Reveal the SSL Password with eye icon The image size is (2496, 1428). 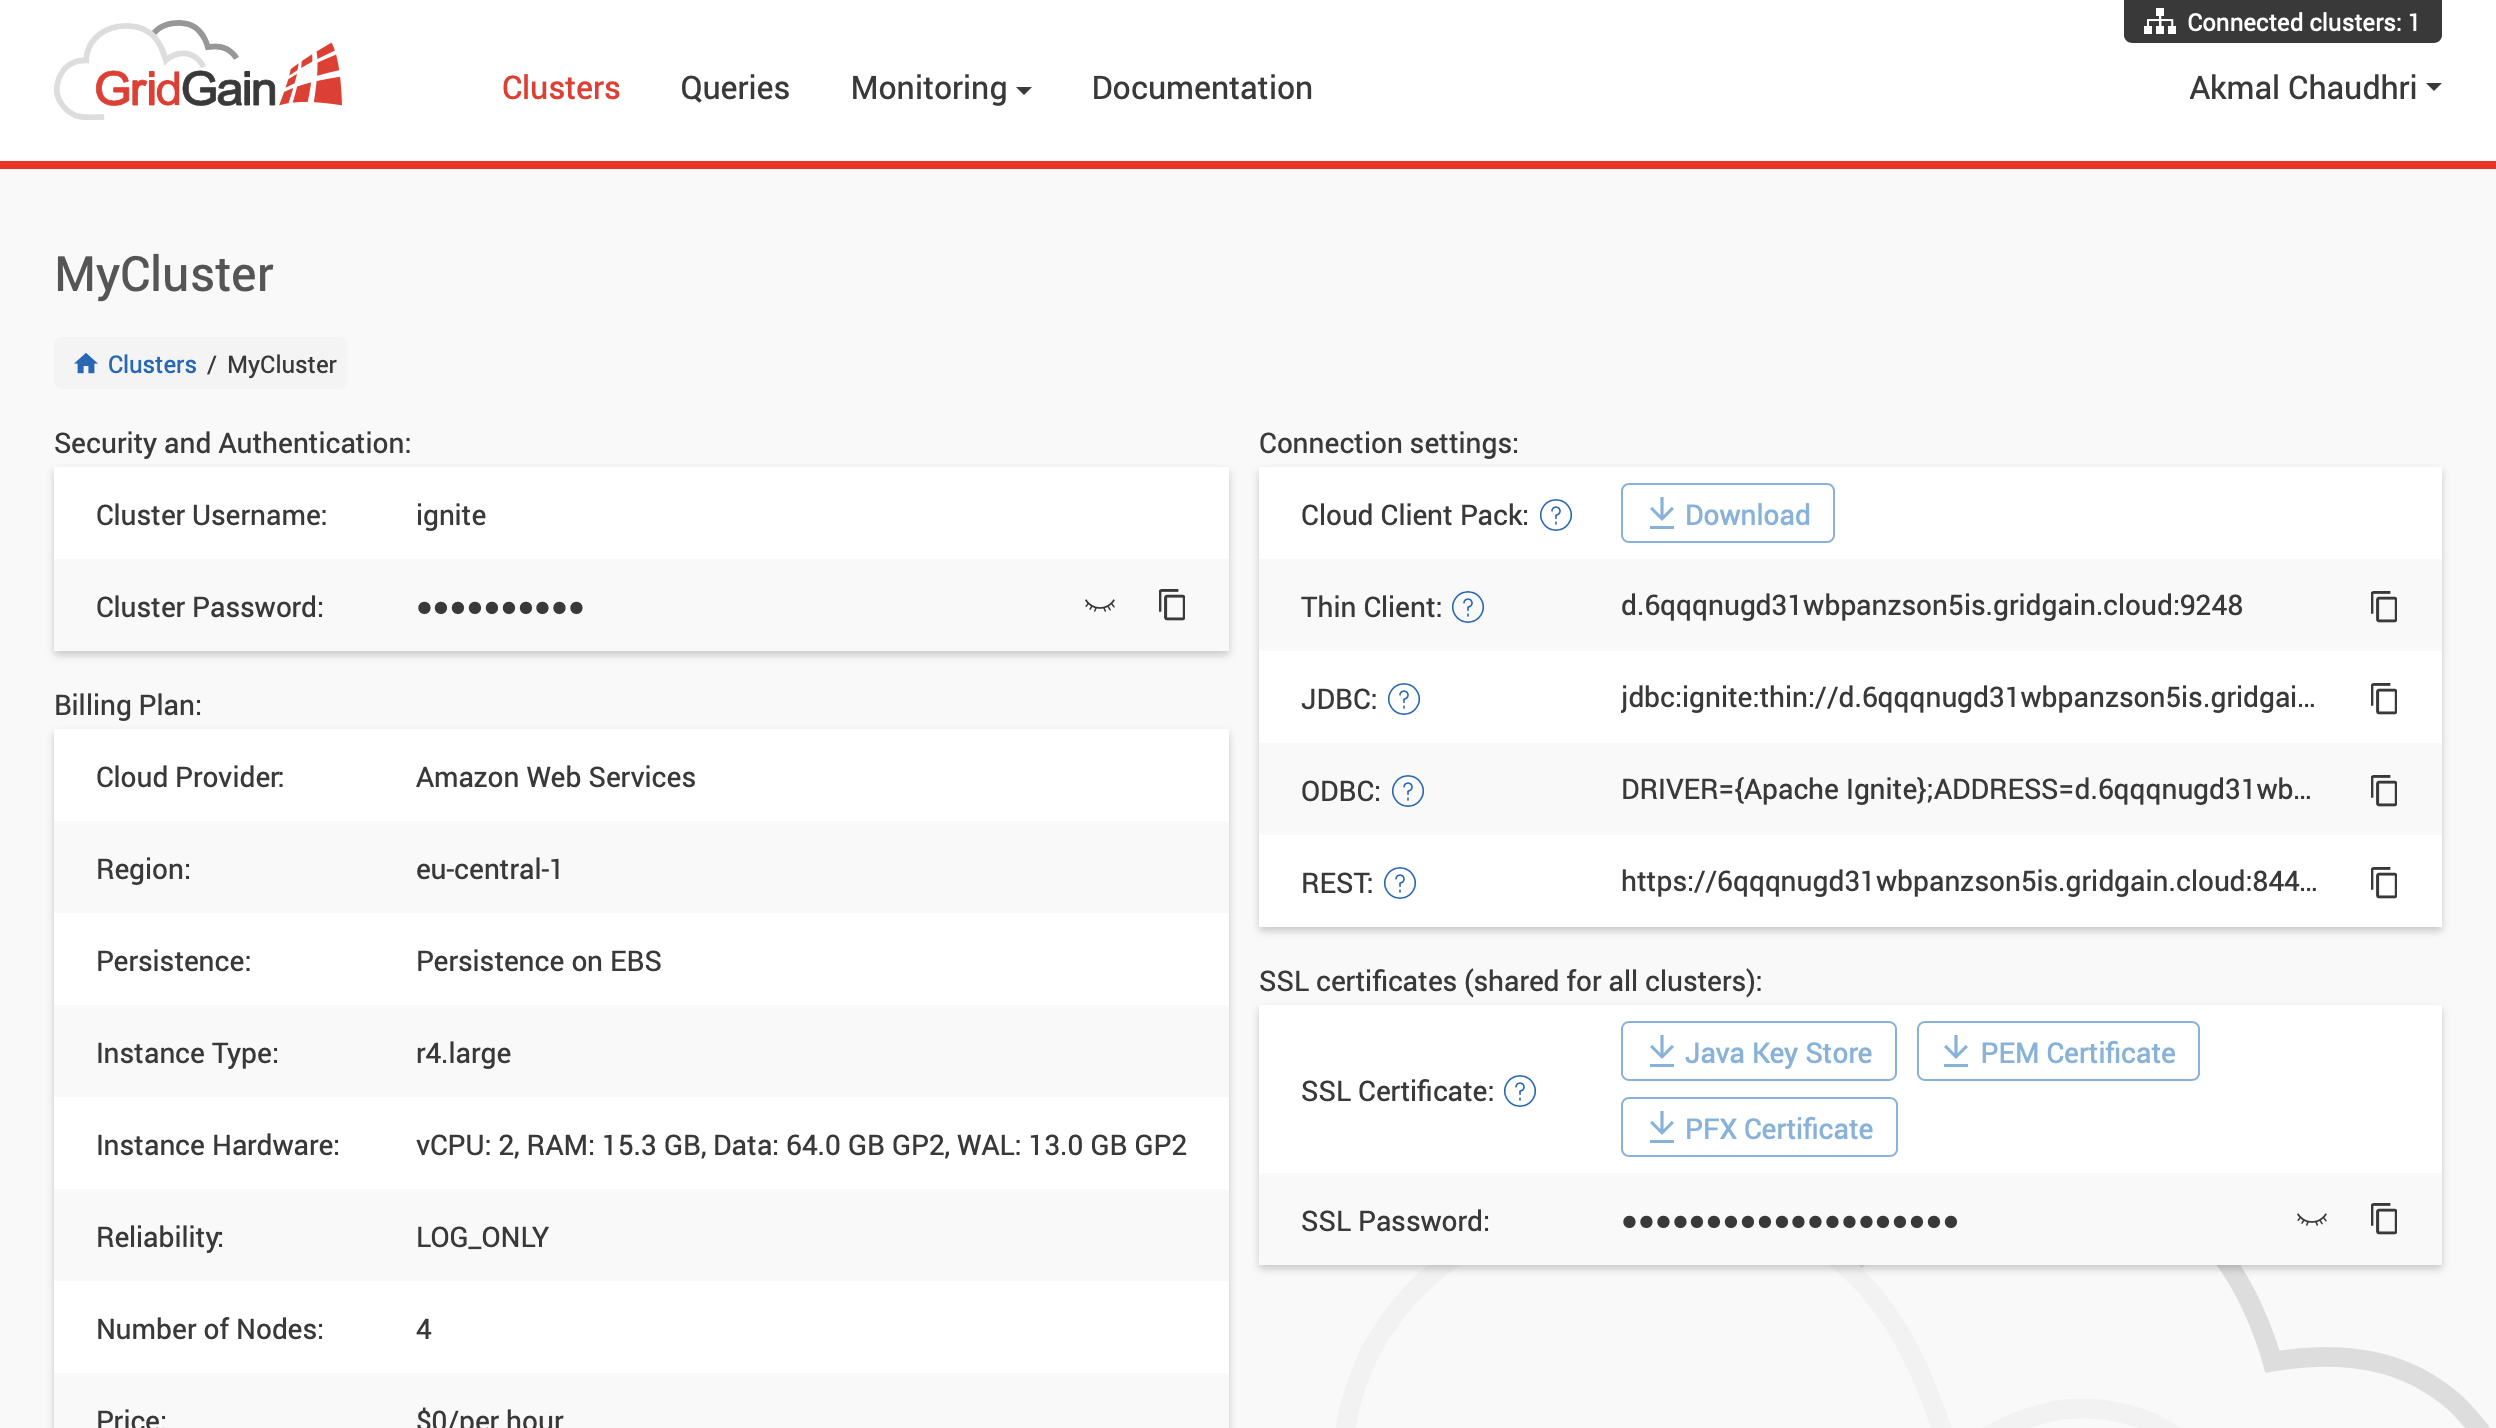2312,1219
